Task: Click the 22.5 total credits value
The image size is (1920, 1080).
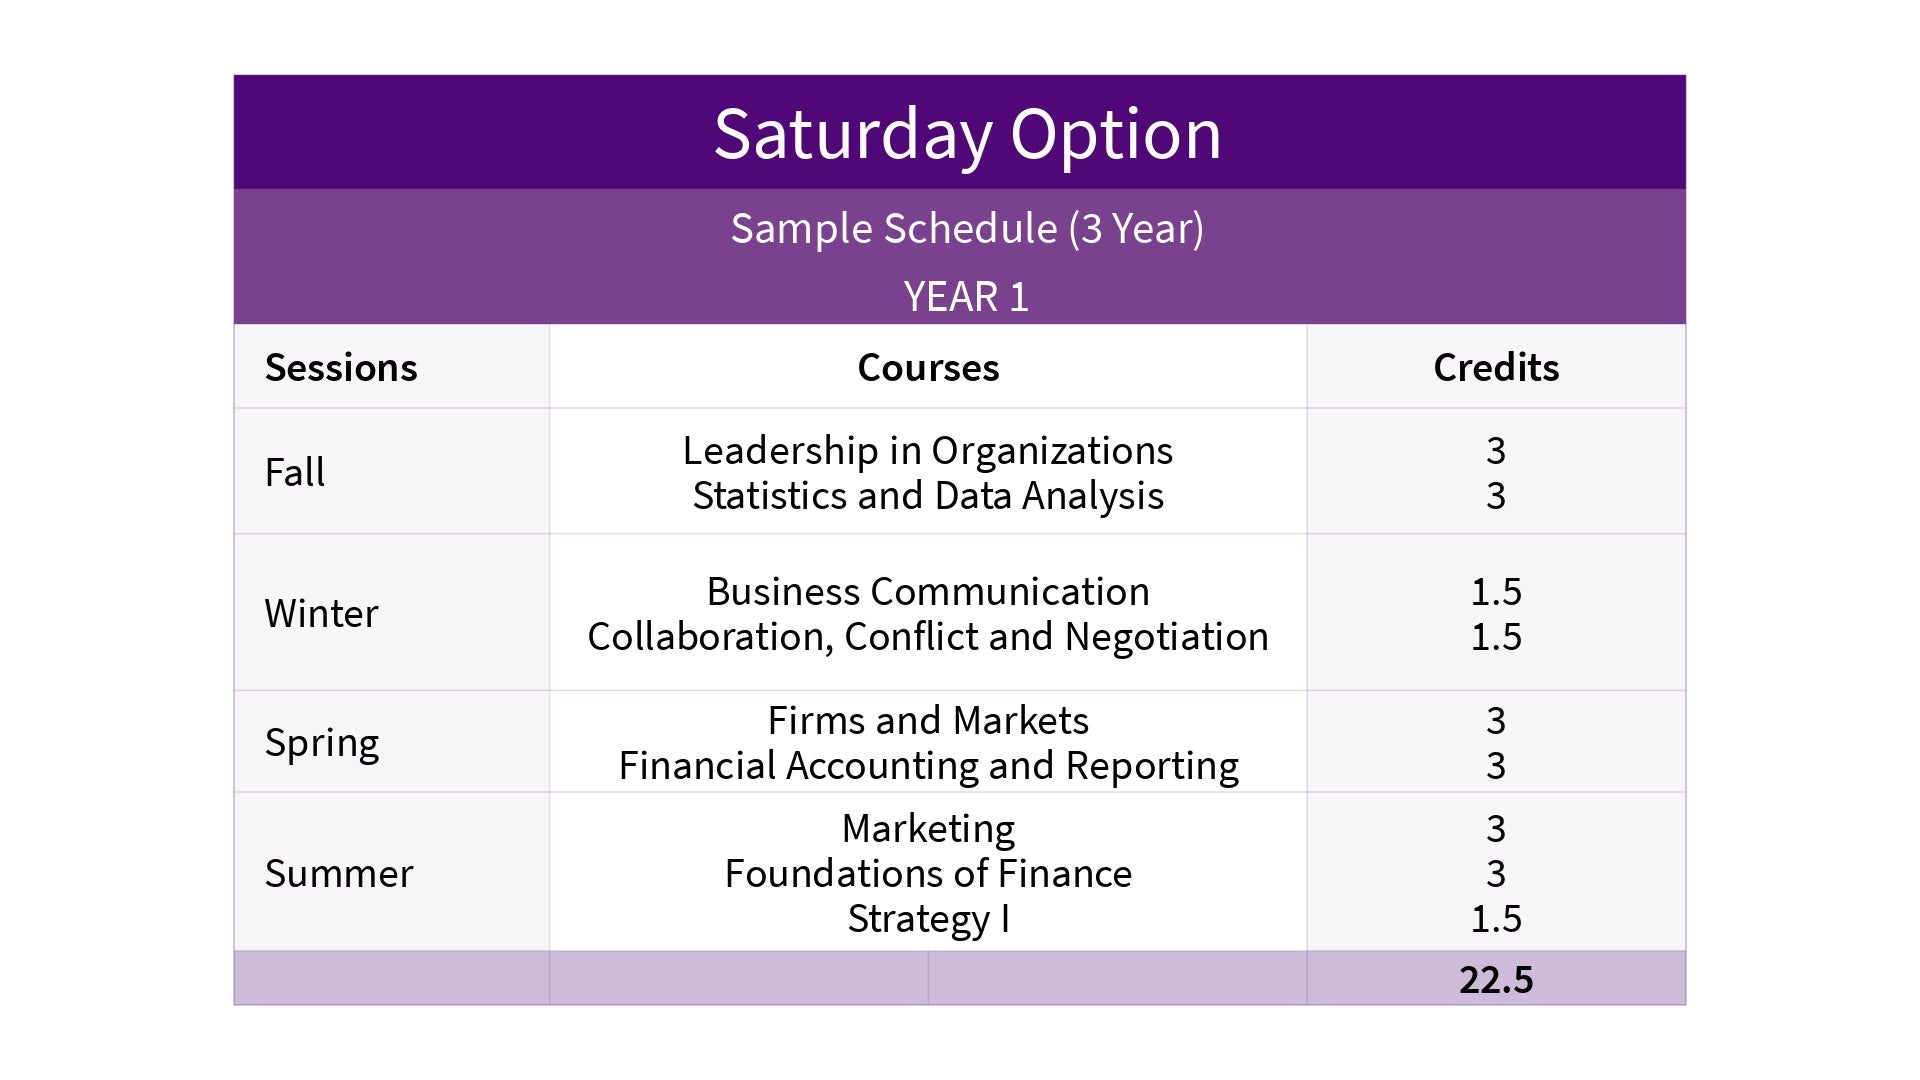Action: pyautogui.click(x=1496, y=980)
